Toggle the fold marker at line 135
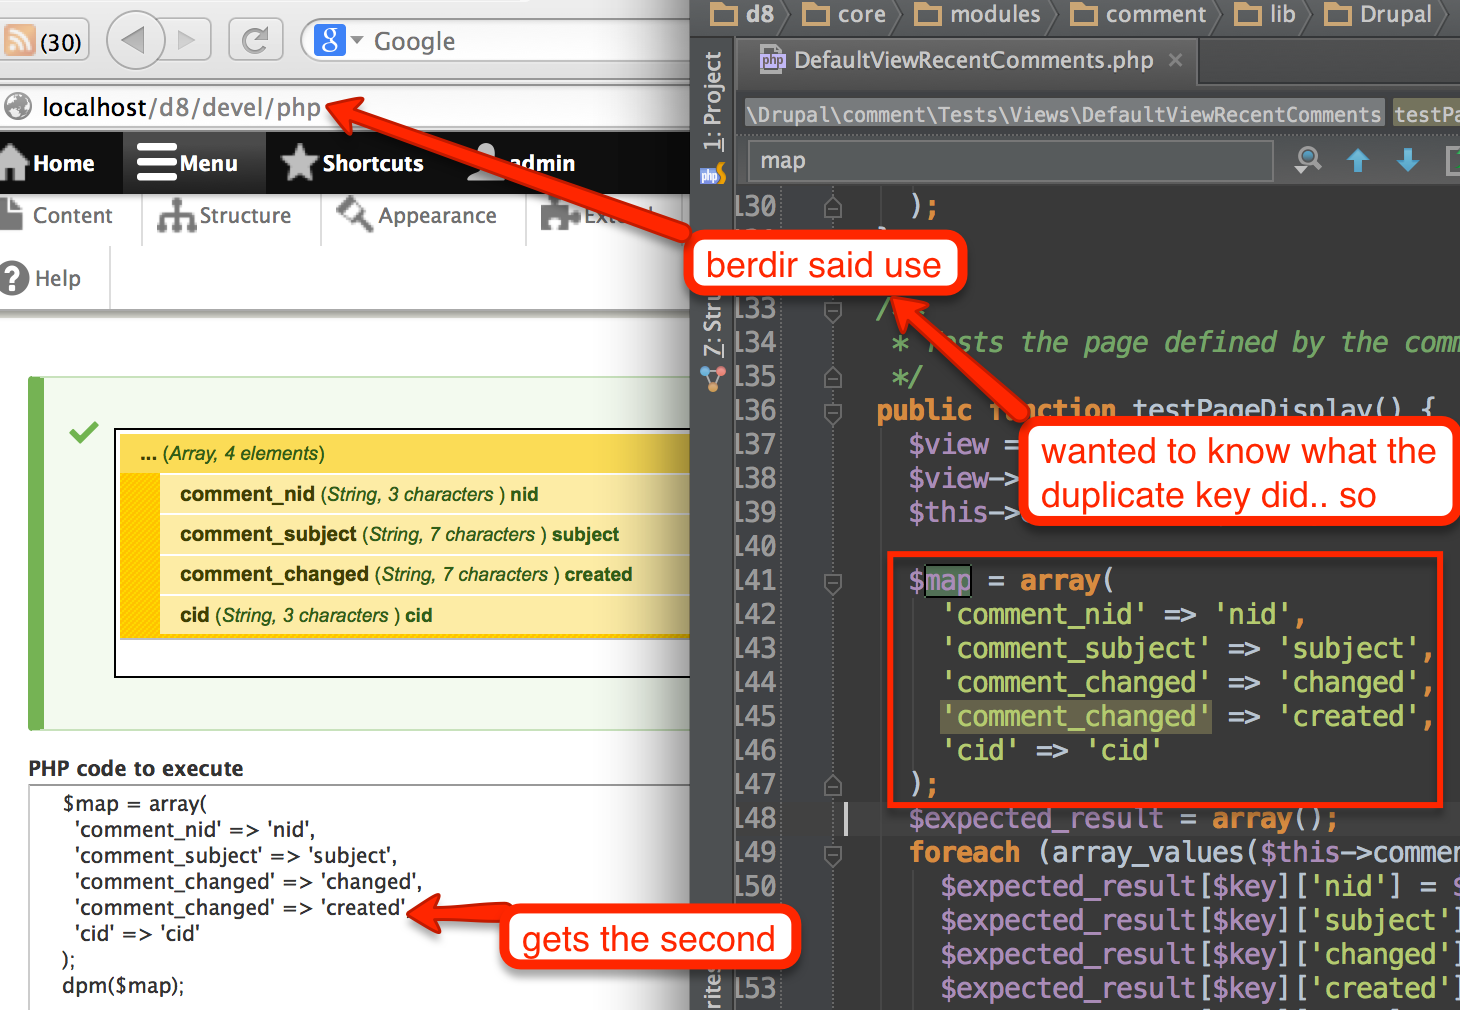Screen dimensions: 1460x1010 pos(832,377)
